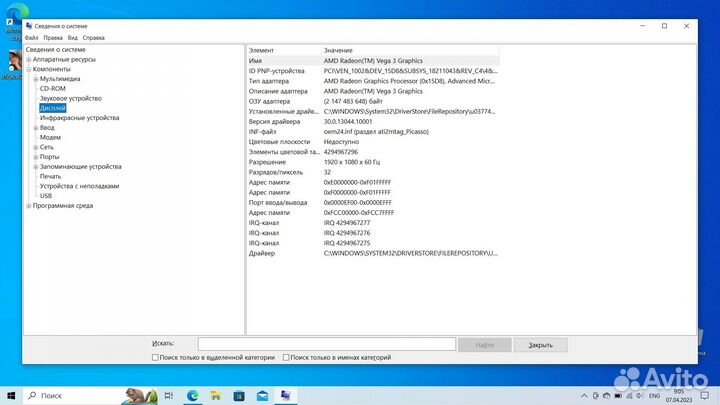Expand the Аппаратные ресурсы tree node
Screen dimensions: 720x405
click(x=28, y=59)
